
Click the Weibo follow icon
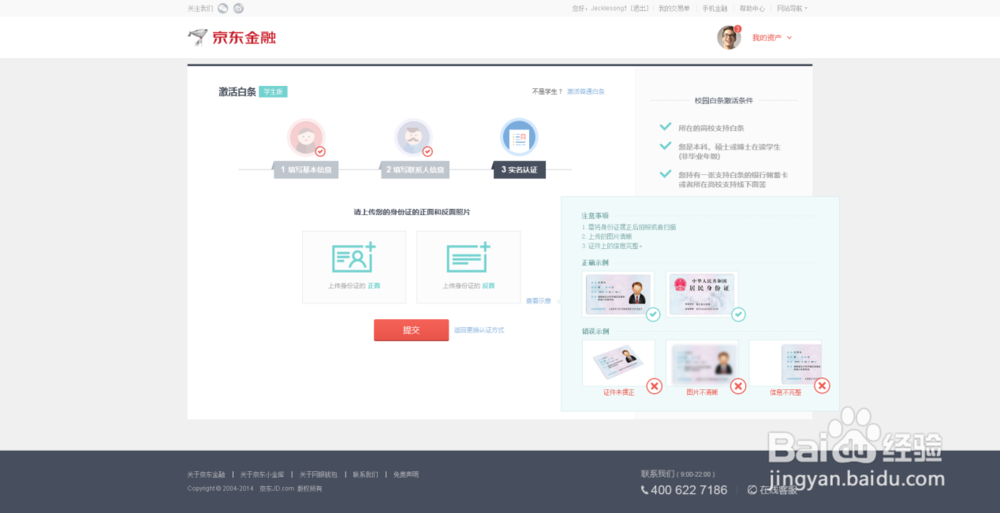[239, 8]
